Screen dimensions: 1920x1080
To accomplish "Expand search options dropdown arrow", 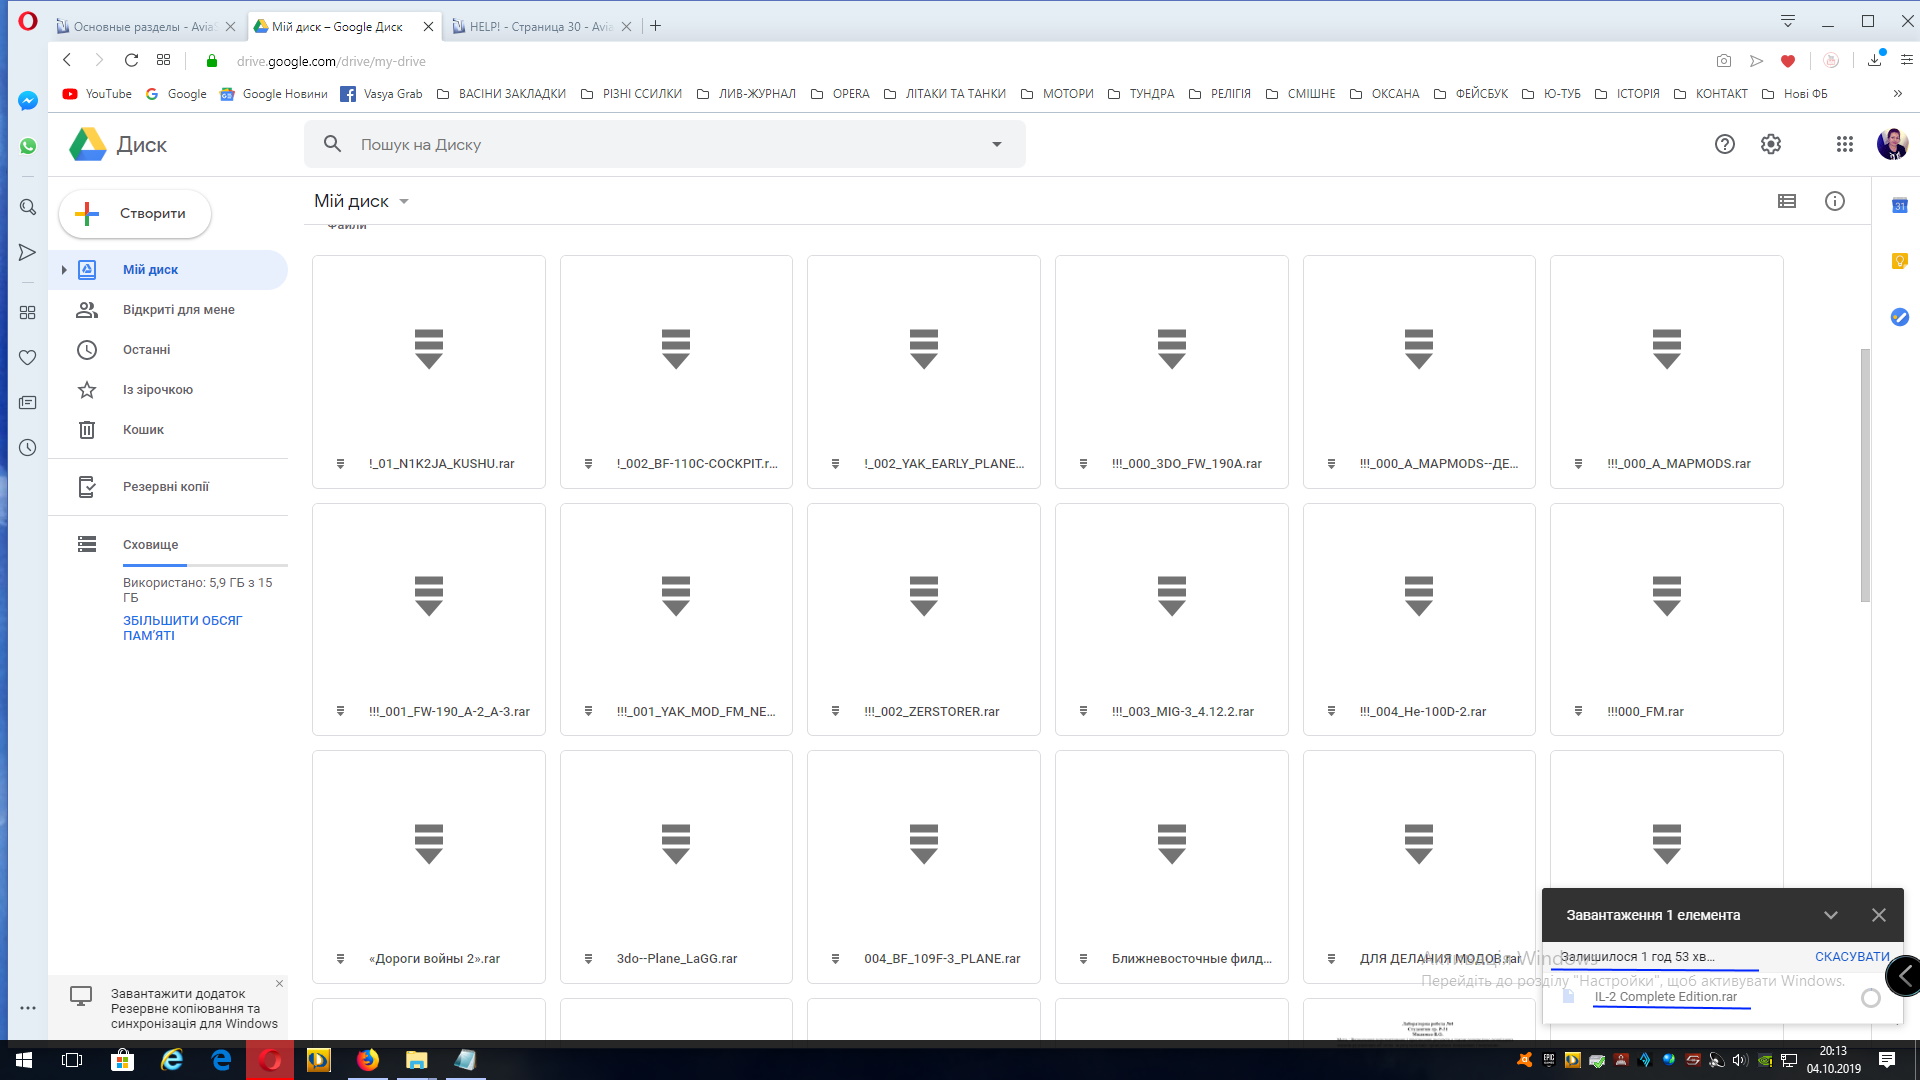I will pyautogui.click(x=996, y=144).
